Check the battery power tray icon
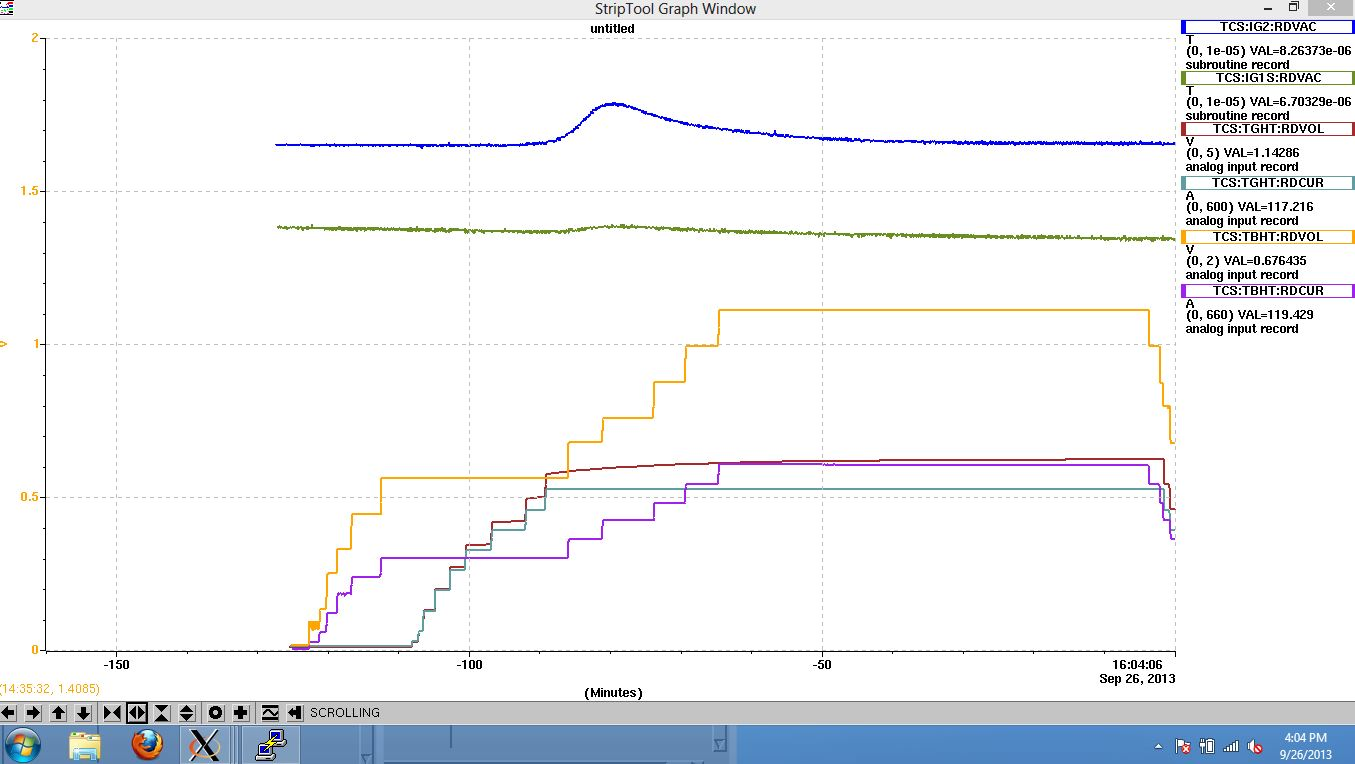Screen dimensions: 1355x764 point(1206,746)
